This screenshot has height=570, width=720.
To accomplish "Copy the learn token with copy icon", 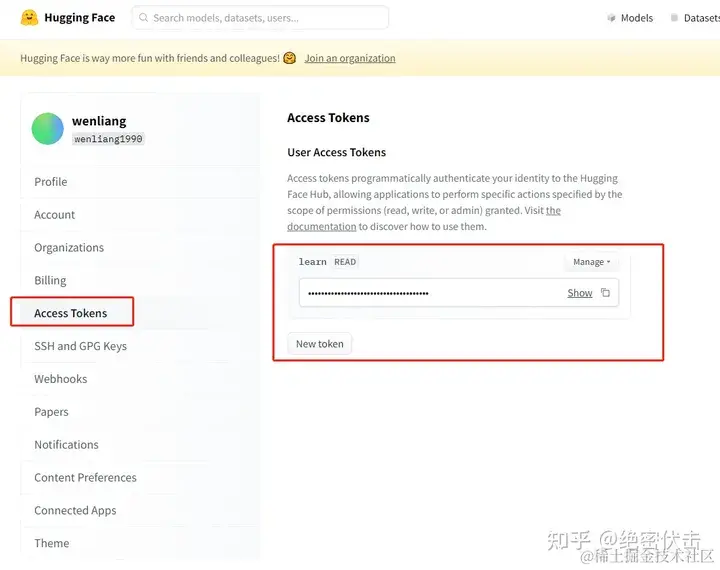I will click(605, 293).
